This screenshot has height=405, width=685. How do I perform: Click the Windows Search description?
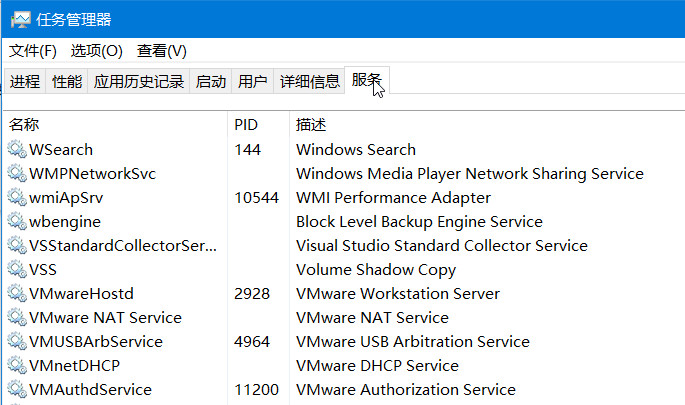[356, 150]
